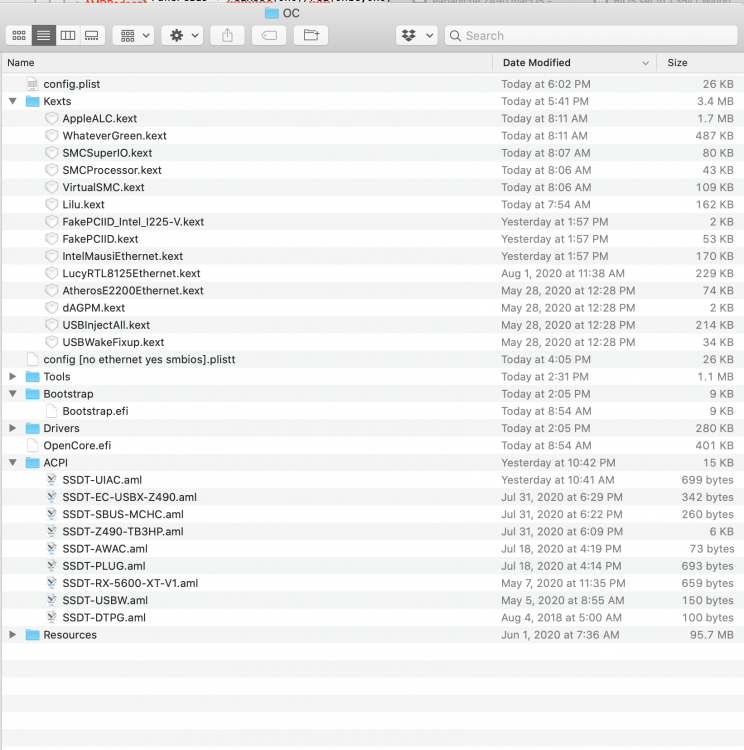Click the 1.7 MB size of AppleALC.kext
The image size is (744, 750).
point(715,118)
